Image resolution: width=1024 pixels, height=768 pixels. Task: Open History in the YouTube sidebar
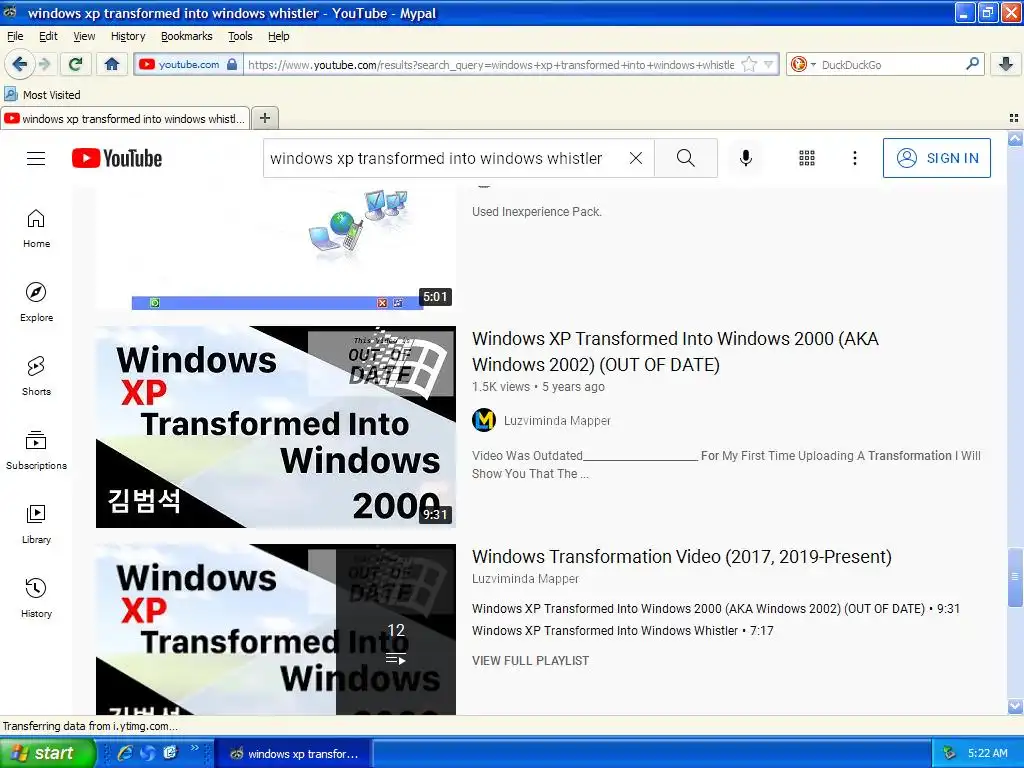(36, 598)
